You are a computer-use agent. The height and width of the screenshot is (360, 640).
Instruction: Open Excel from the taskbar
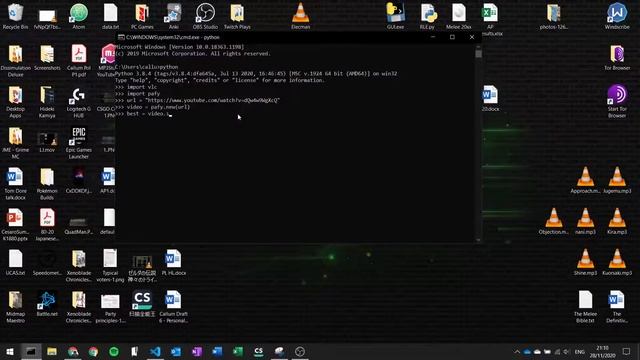click(238, 351)
